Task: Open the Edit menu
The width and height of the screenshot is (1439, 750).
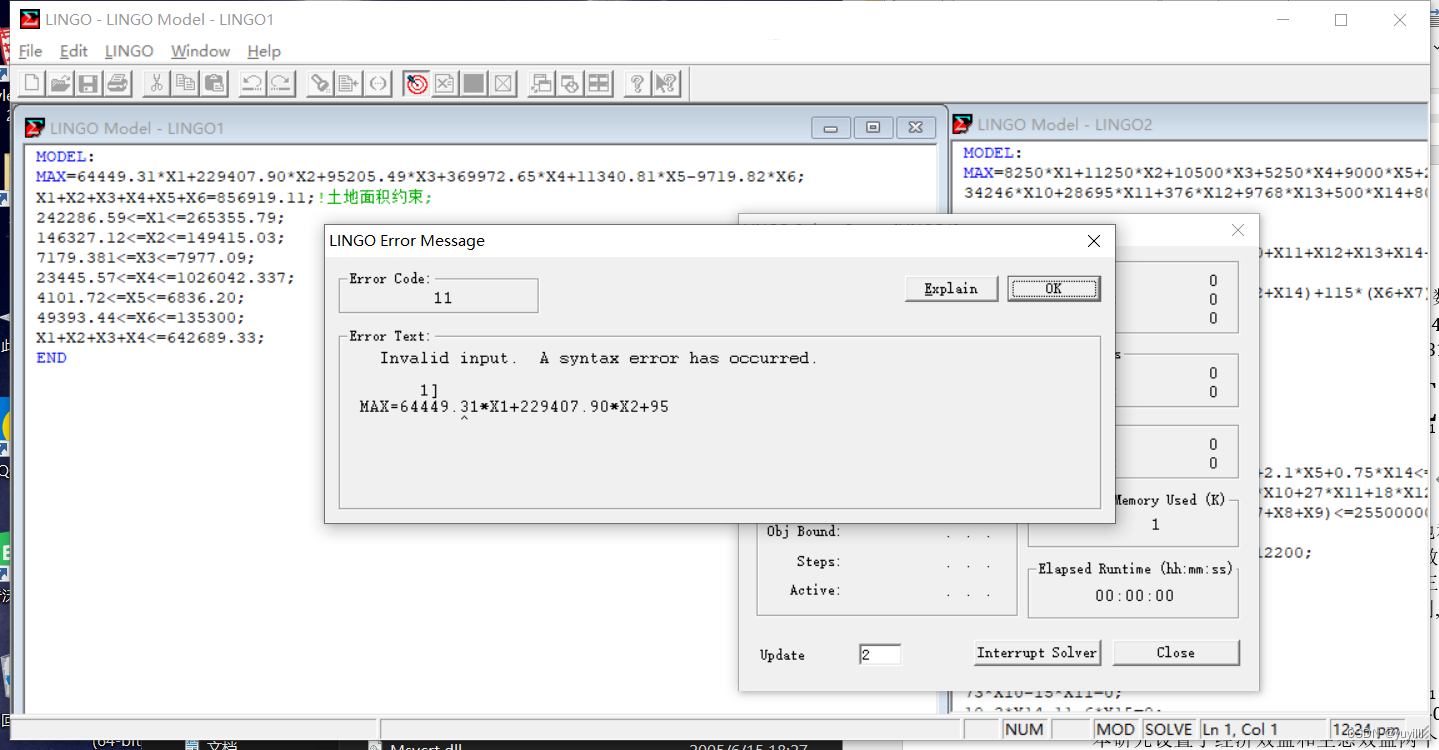Action: 74,51
